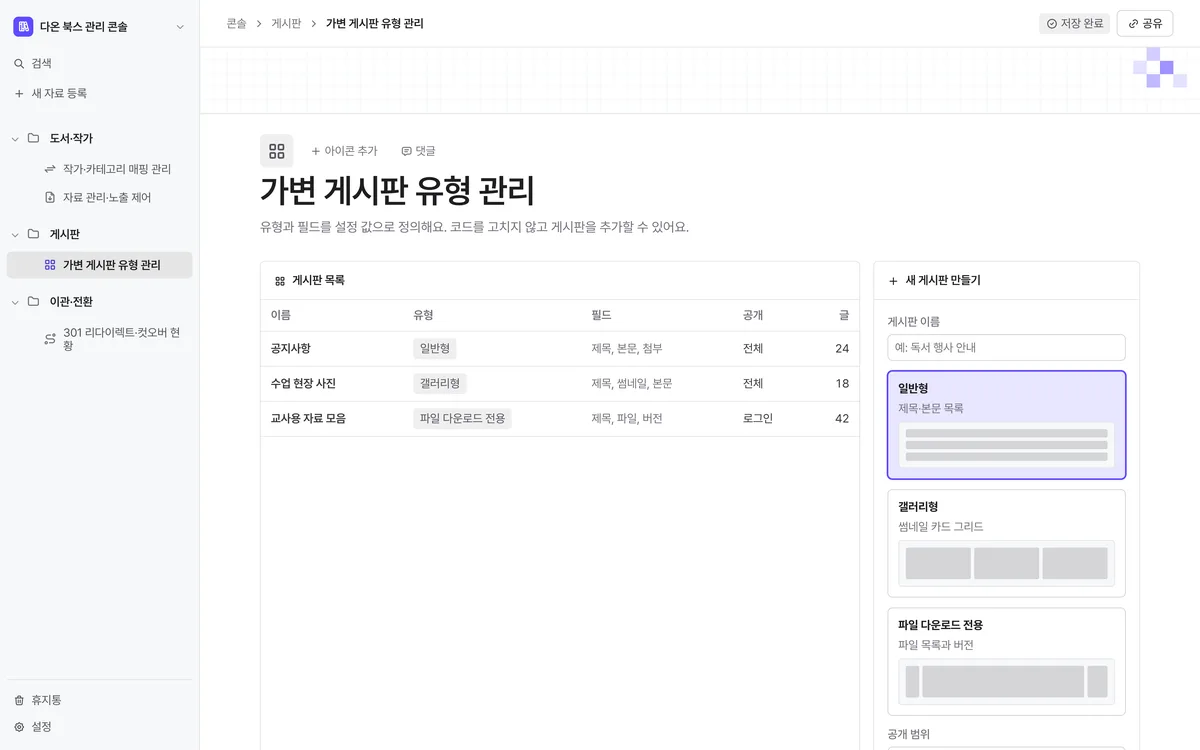This screenshot has height=750, width=1200.
Task: Select the 갤러리형 board type card
Action: click(1006, 543)
